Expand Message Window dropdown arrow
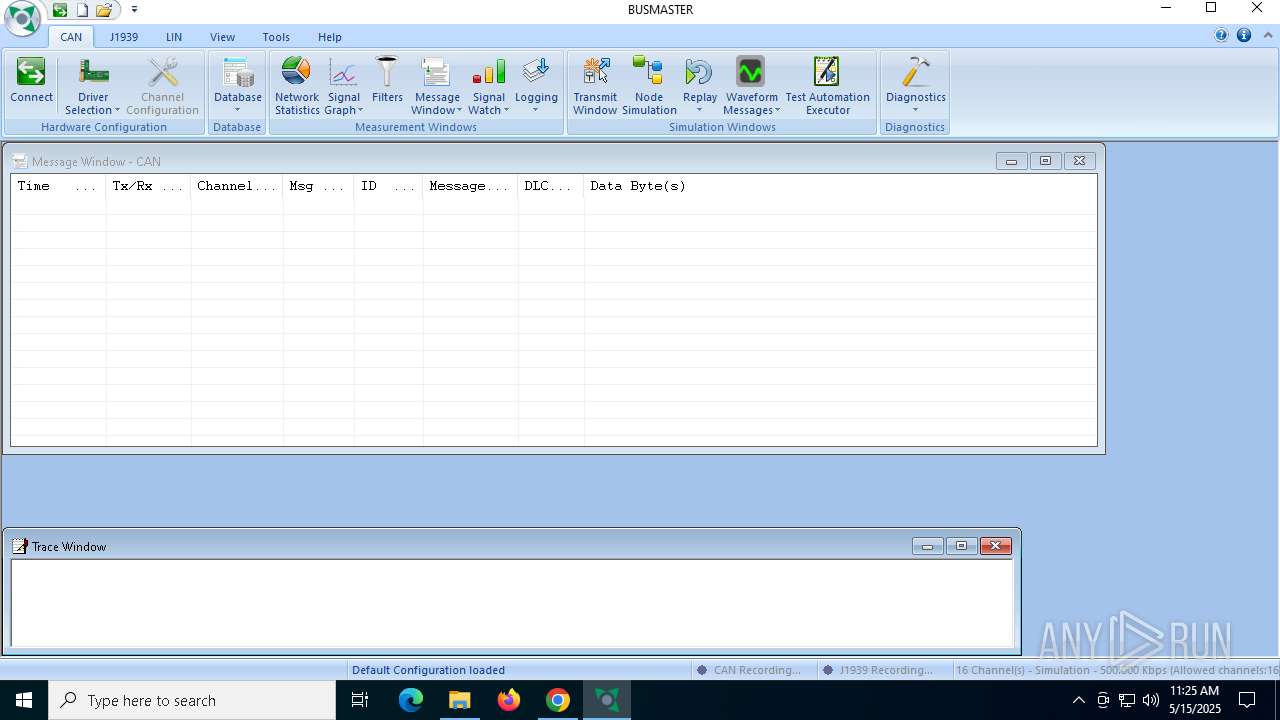This screenshot has width=1280, height=720. tap(459, 111)
